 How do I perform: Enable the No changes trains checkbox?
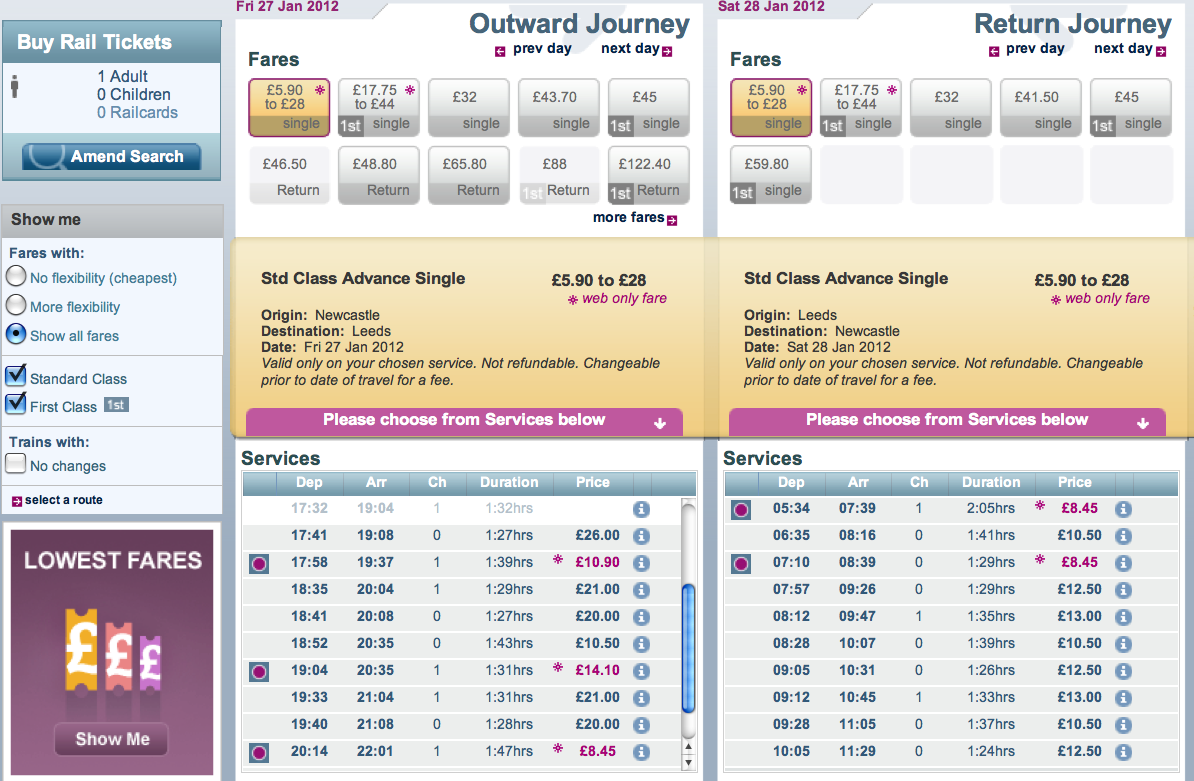pos(16,464)
